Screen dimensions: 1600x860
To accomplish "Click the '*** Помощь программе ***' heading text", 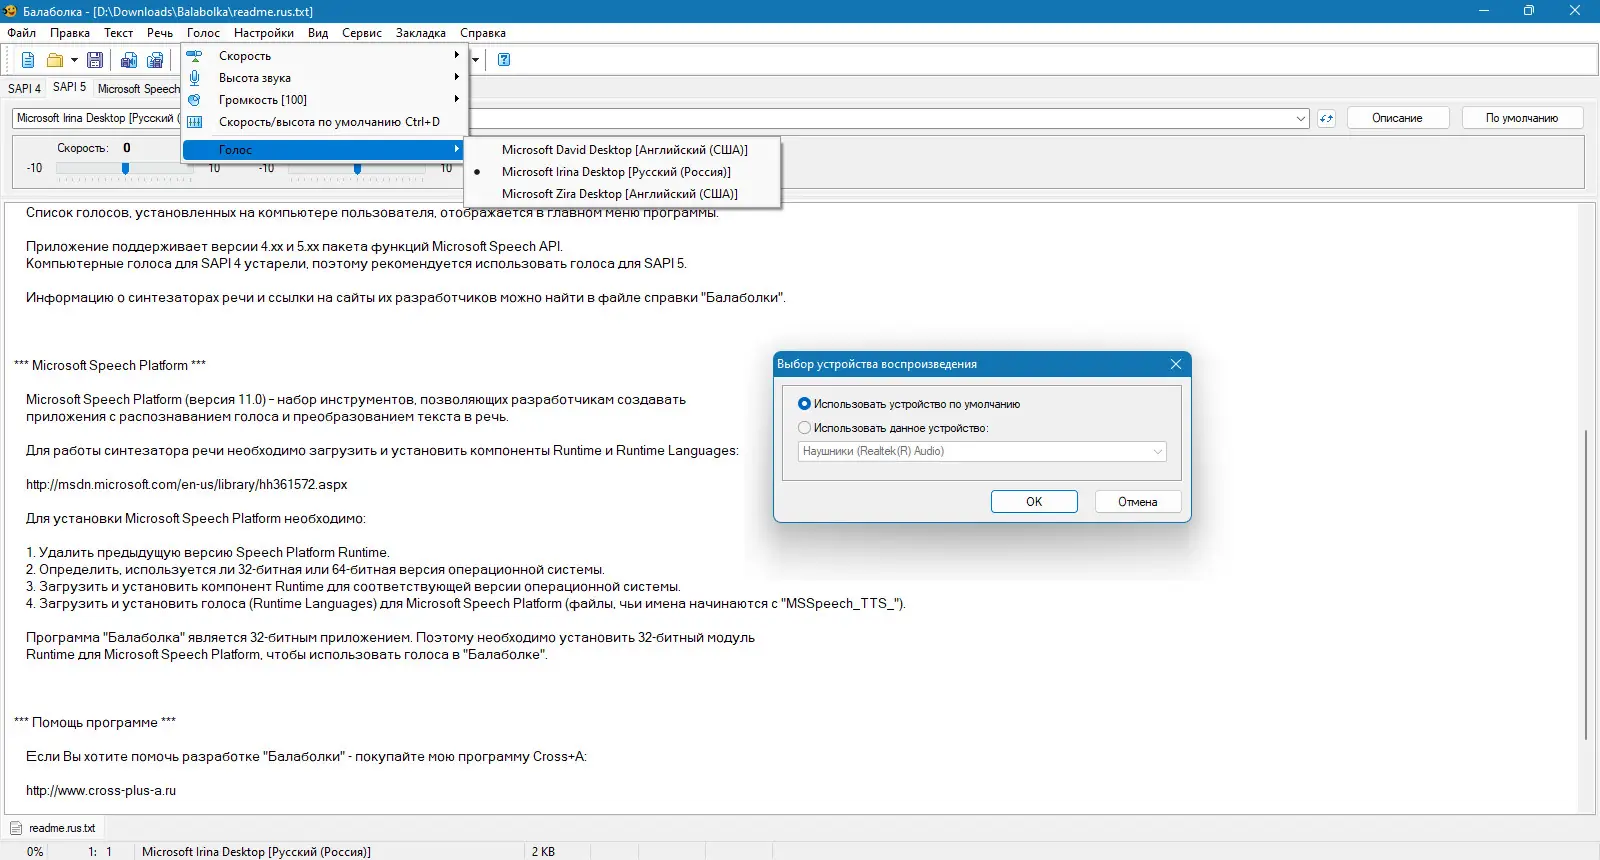I will (x=95, y=723).
